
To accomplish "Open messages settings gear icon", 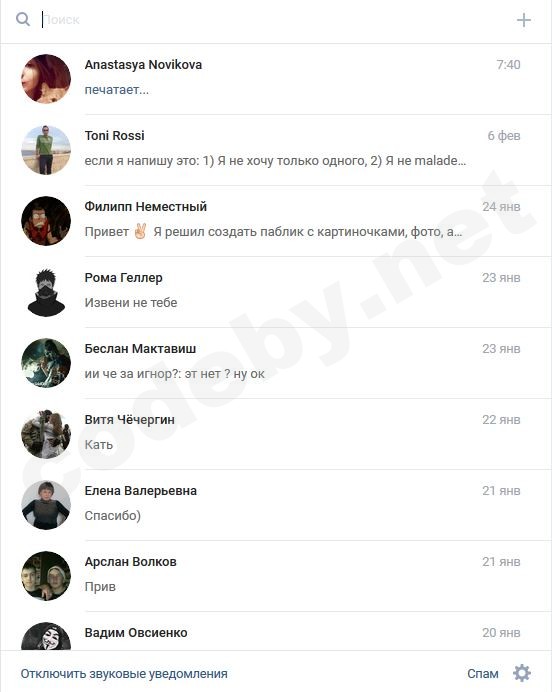I will pyautogui.click(x=522, y=673).
